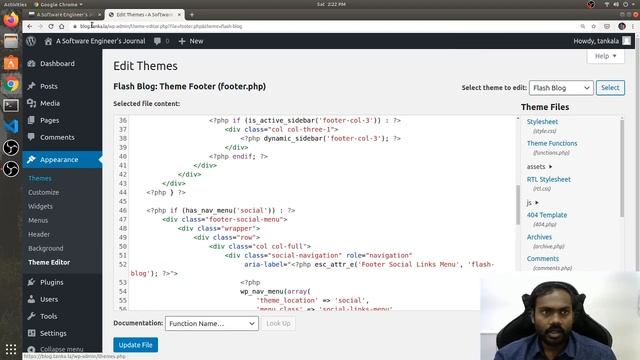
Task: Click the Select theme button
Action: (x=610, y=88)
